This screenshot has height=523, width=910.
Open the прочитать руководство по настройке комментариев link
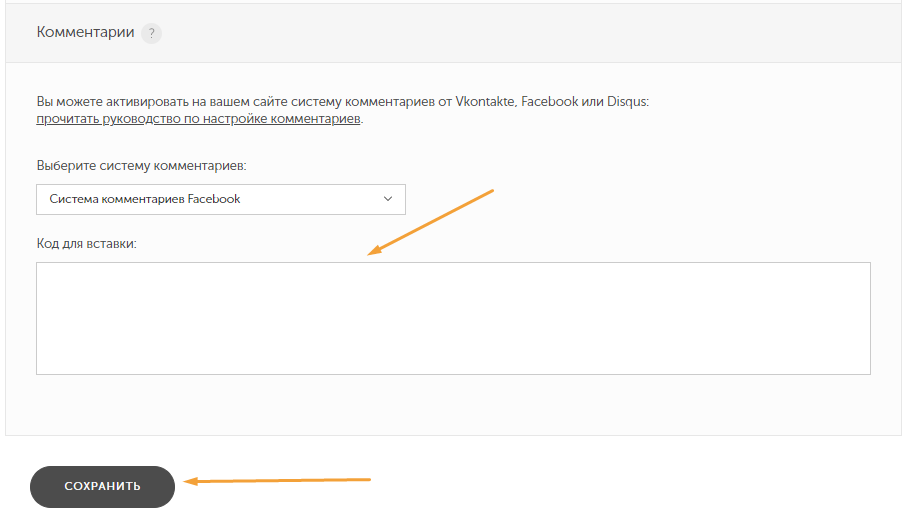tap(198, 119)
